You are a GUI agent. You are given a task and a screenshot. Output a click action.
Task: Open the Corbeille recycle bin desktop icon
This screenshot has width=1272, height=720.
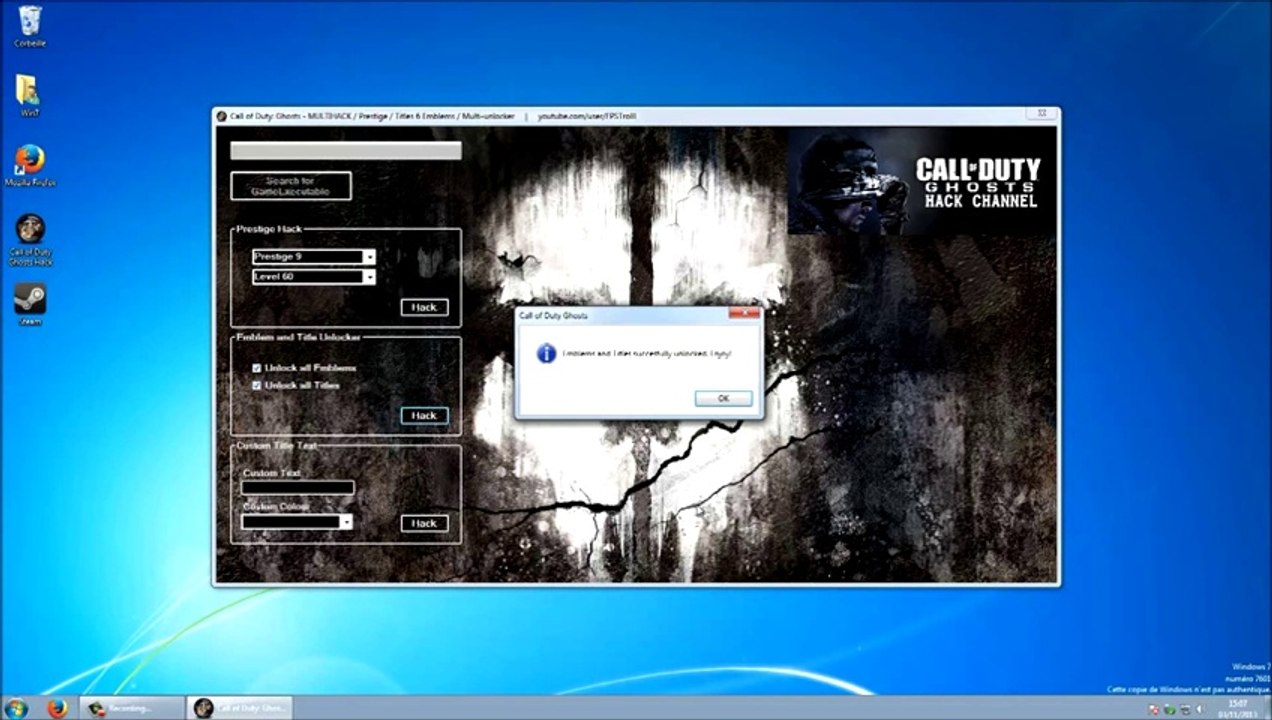pos(30,26)
